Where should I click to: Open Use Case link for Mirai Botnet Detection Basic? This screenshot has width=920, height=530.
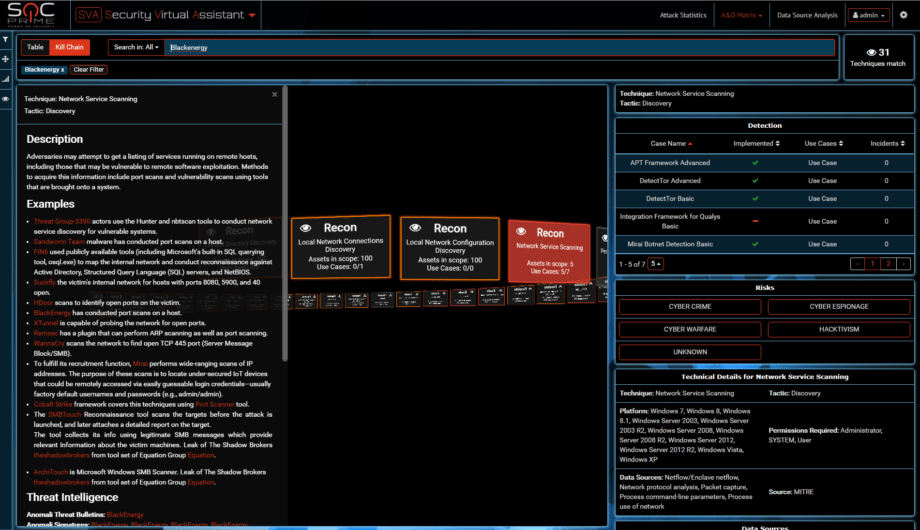822,244
